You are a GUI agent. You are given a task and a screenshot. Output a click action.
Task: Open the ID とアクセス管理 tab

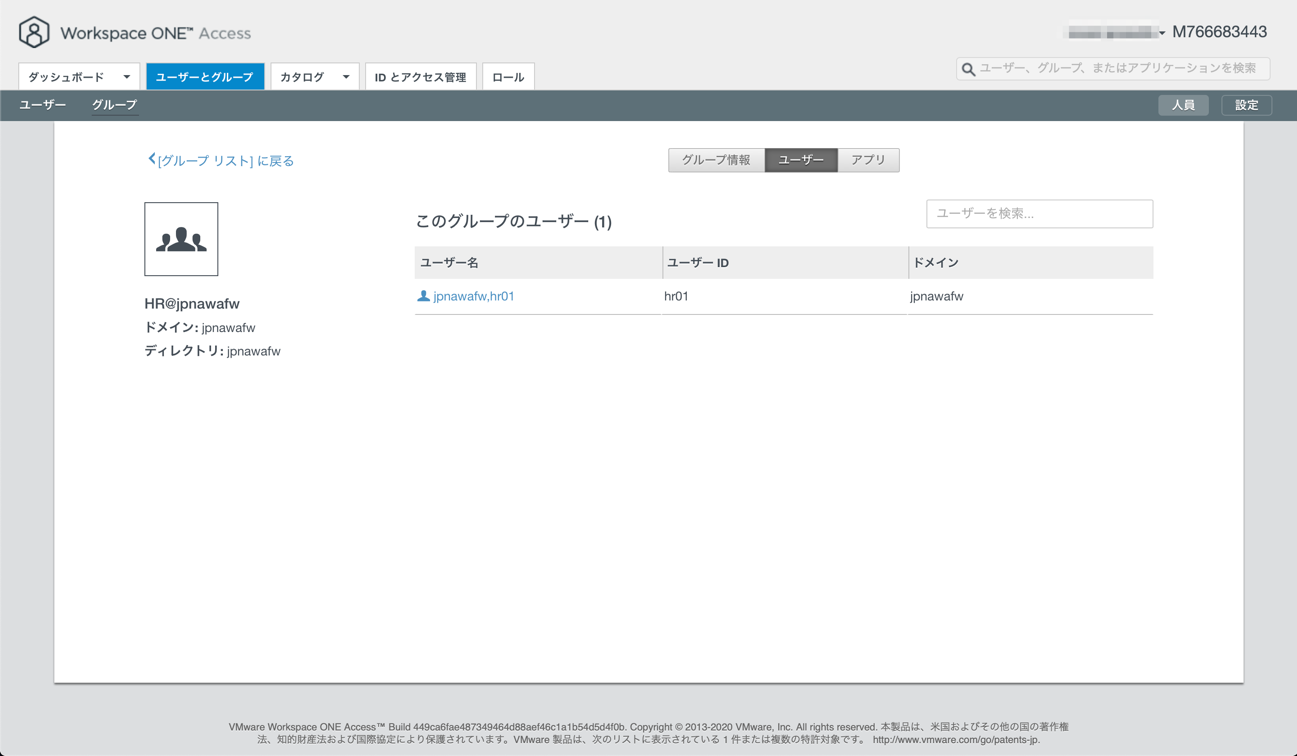coord(420,77)
